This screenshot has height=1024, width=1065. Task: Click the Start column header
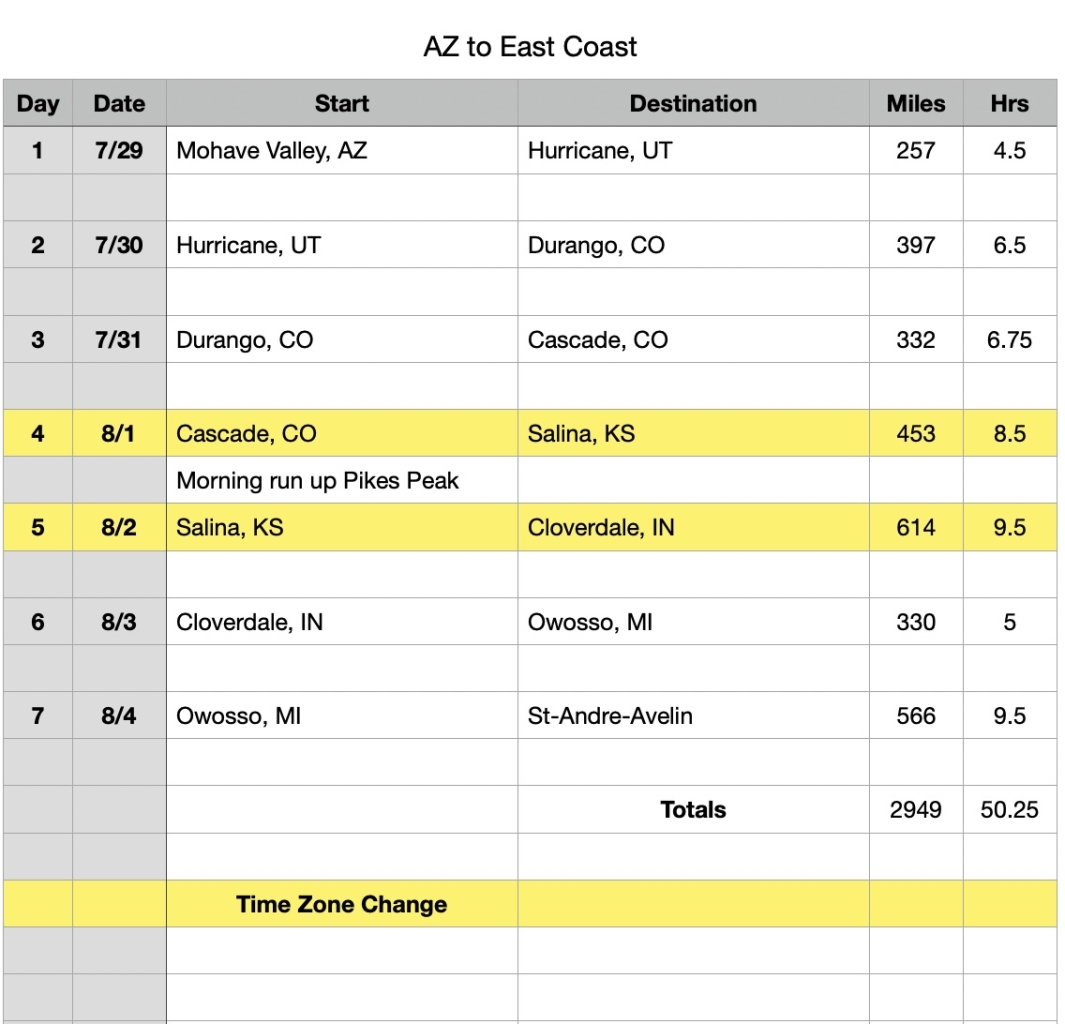341,104
